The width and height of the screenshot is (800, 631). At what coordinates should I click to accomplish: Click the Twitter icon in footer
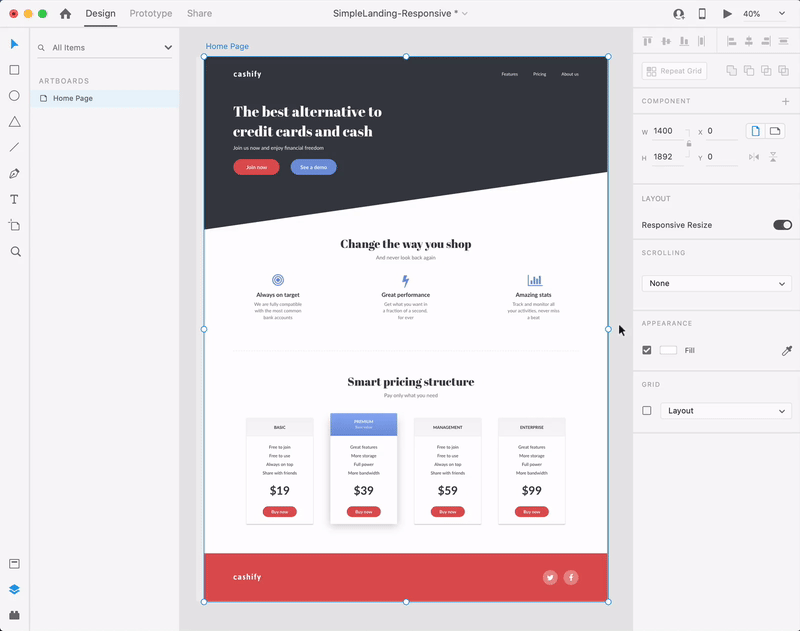coord(550,577)
